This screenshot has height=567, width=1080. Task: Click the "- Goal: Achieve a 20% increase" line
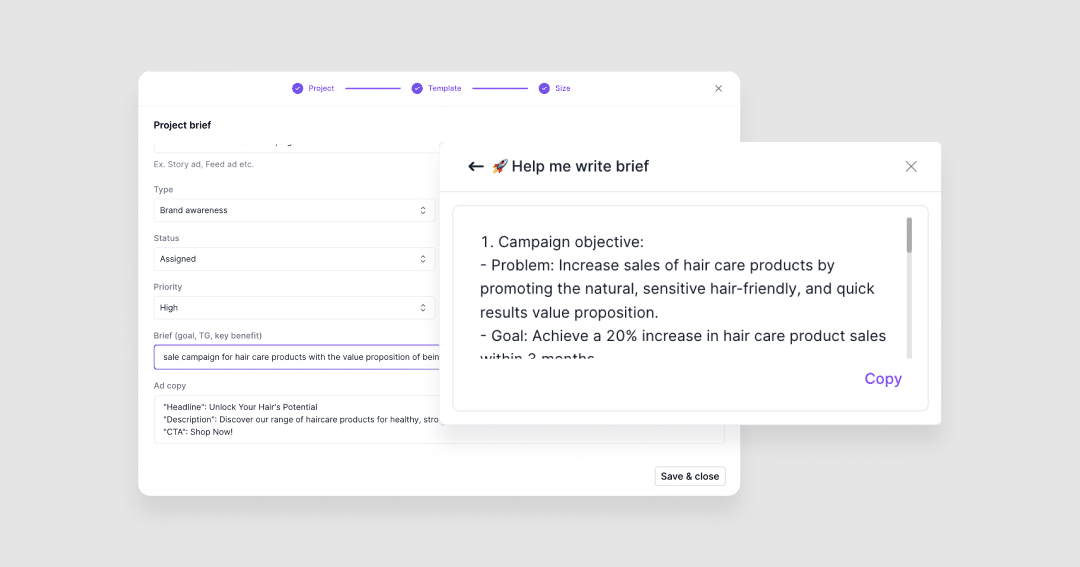(683, 336)
